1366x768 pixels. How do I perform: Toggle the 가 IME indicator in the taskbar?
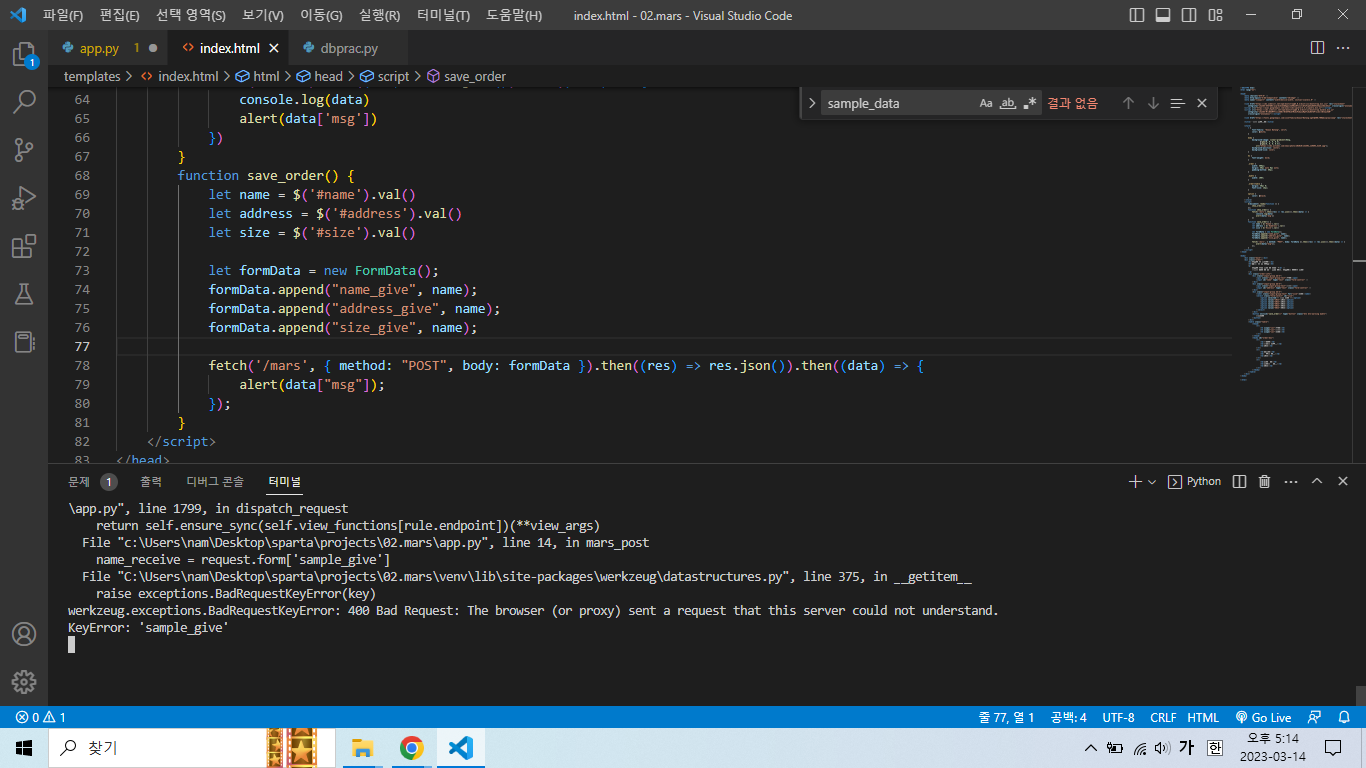click(1187, 747)
